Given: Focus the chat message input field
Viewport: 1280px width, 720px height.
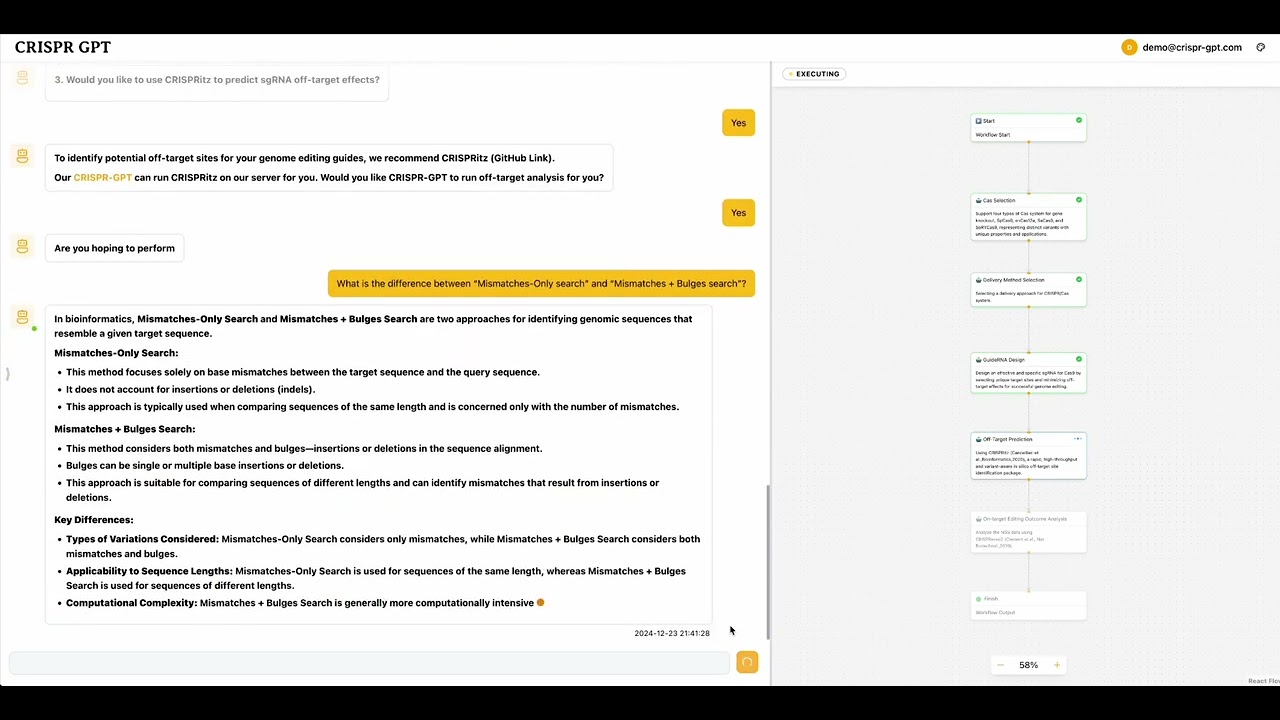Looking at the screenshot, I should (370, 662).
